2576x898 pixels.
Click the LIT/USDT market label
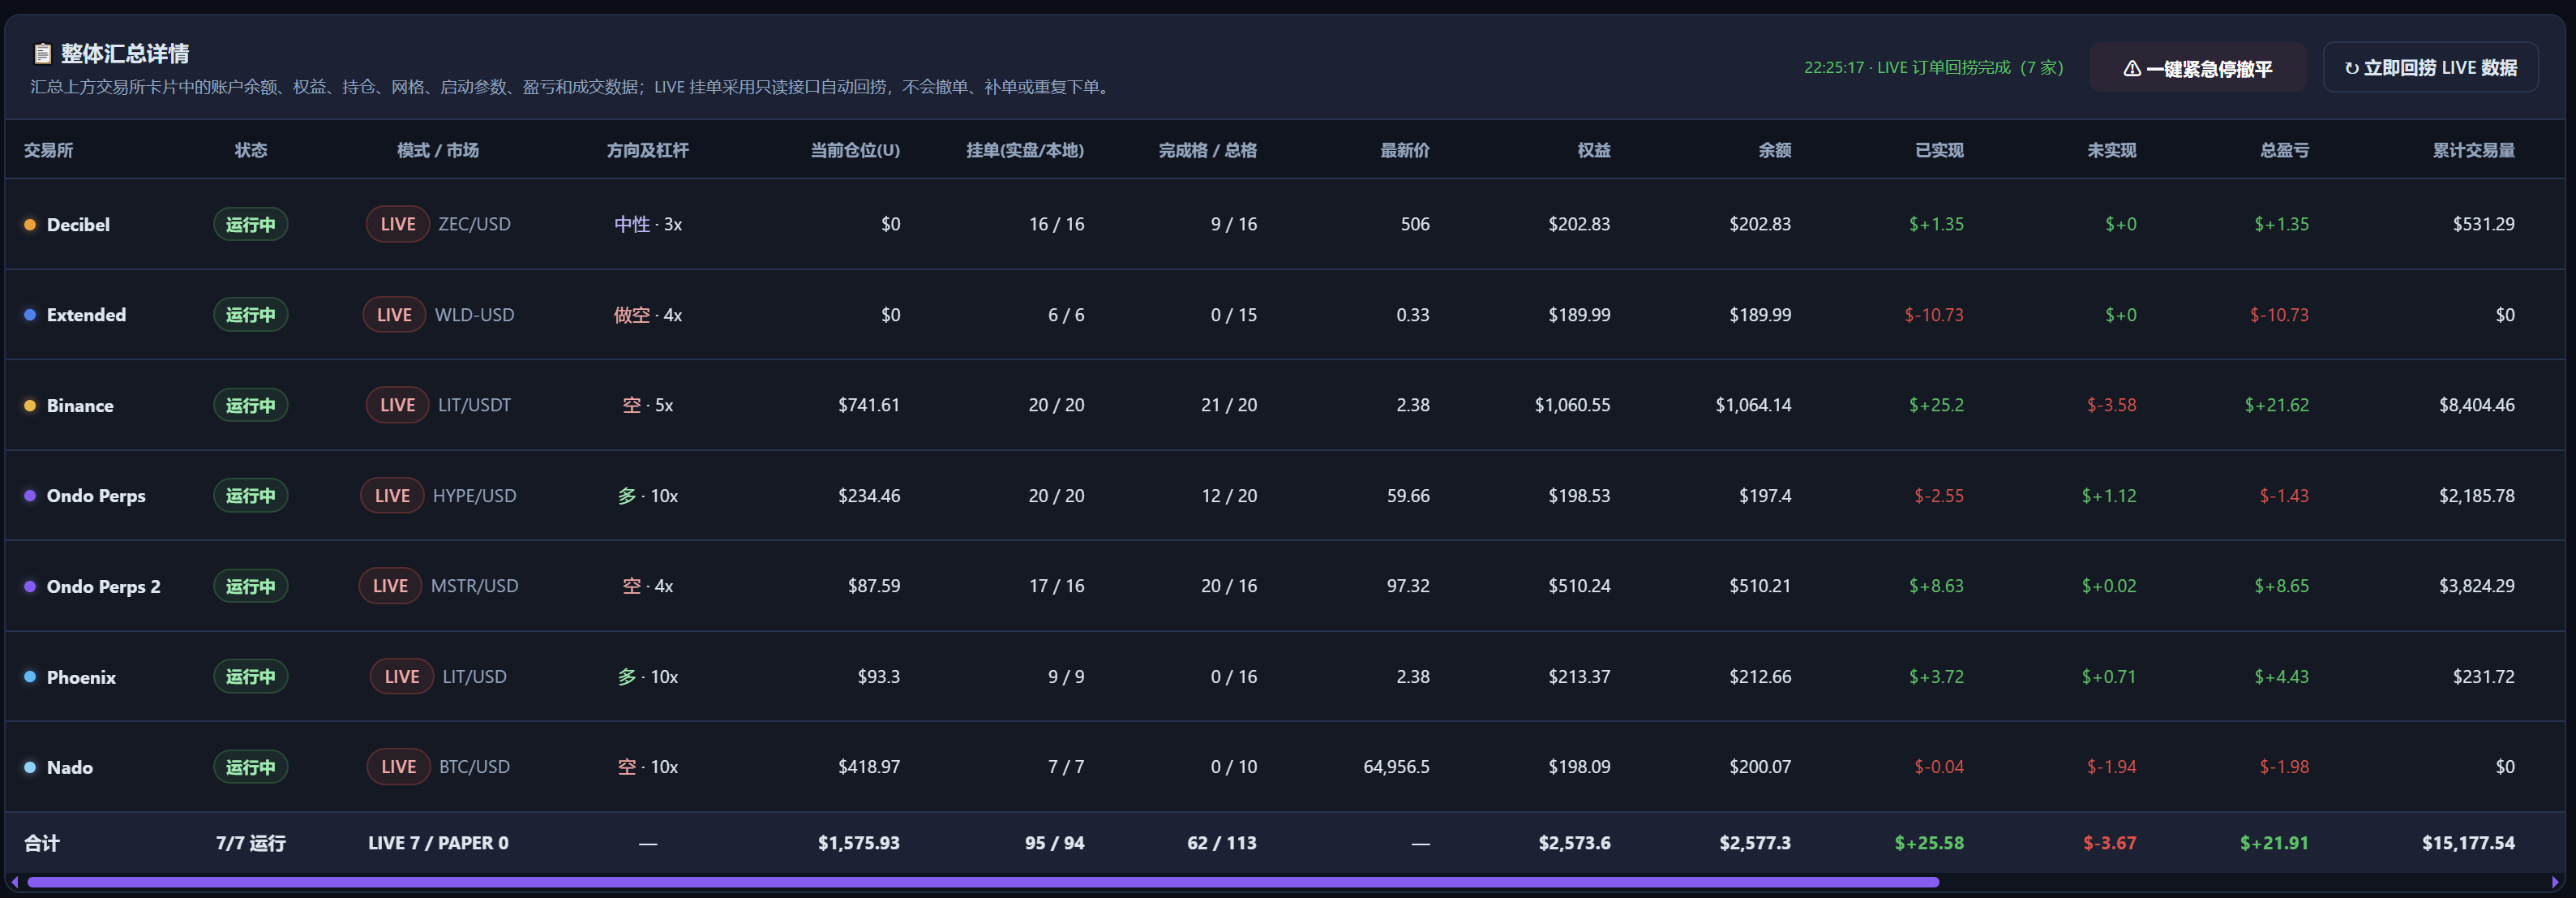(x=474, y=405)
